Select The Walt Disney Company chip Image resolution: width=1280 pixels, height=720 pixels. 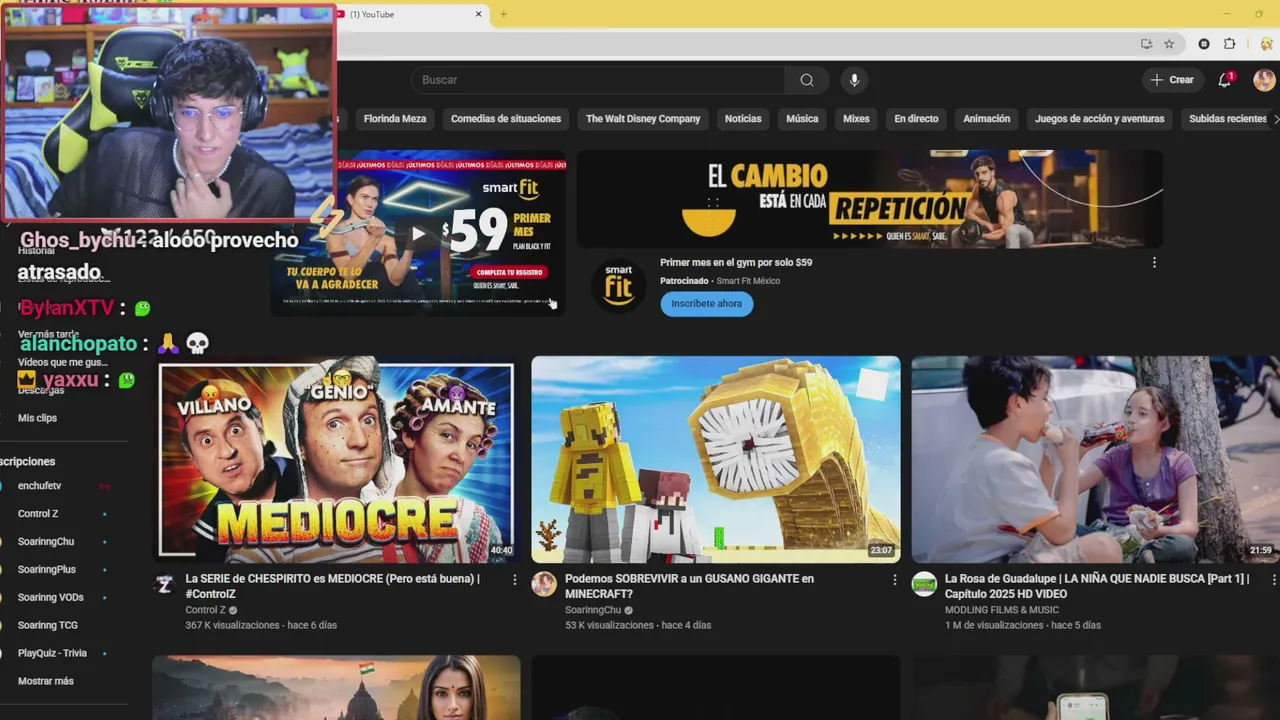pyautogui.click(x=643, y=119)
